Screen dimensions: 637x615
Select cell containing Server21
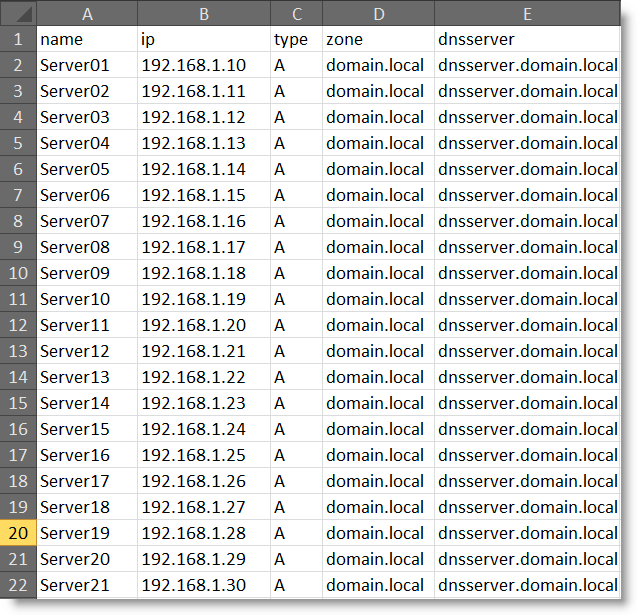pos(87,585)
